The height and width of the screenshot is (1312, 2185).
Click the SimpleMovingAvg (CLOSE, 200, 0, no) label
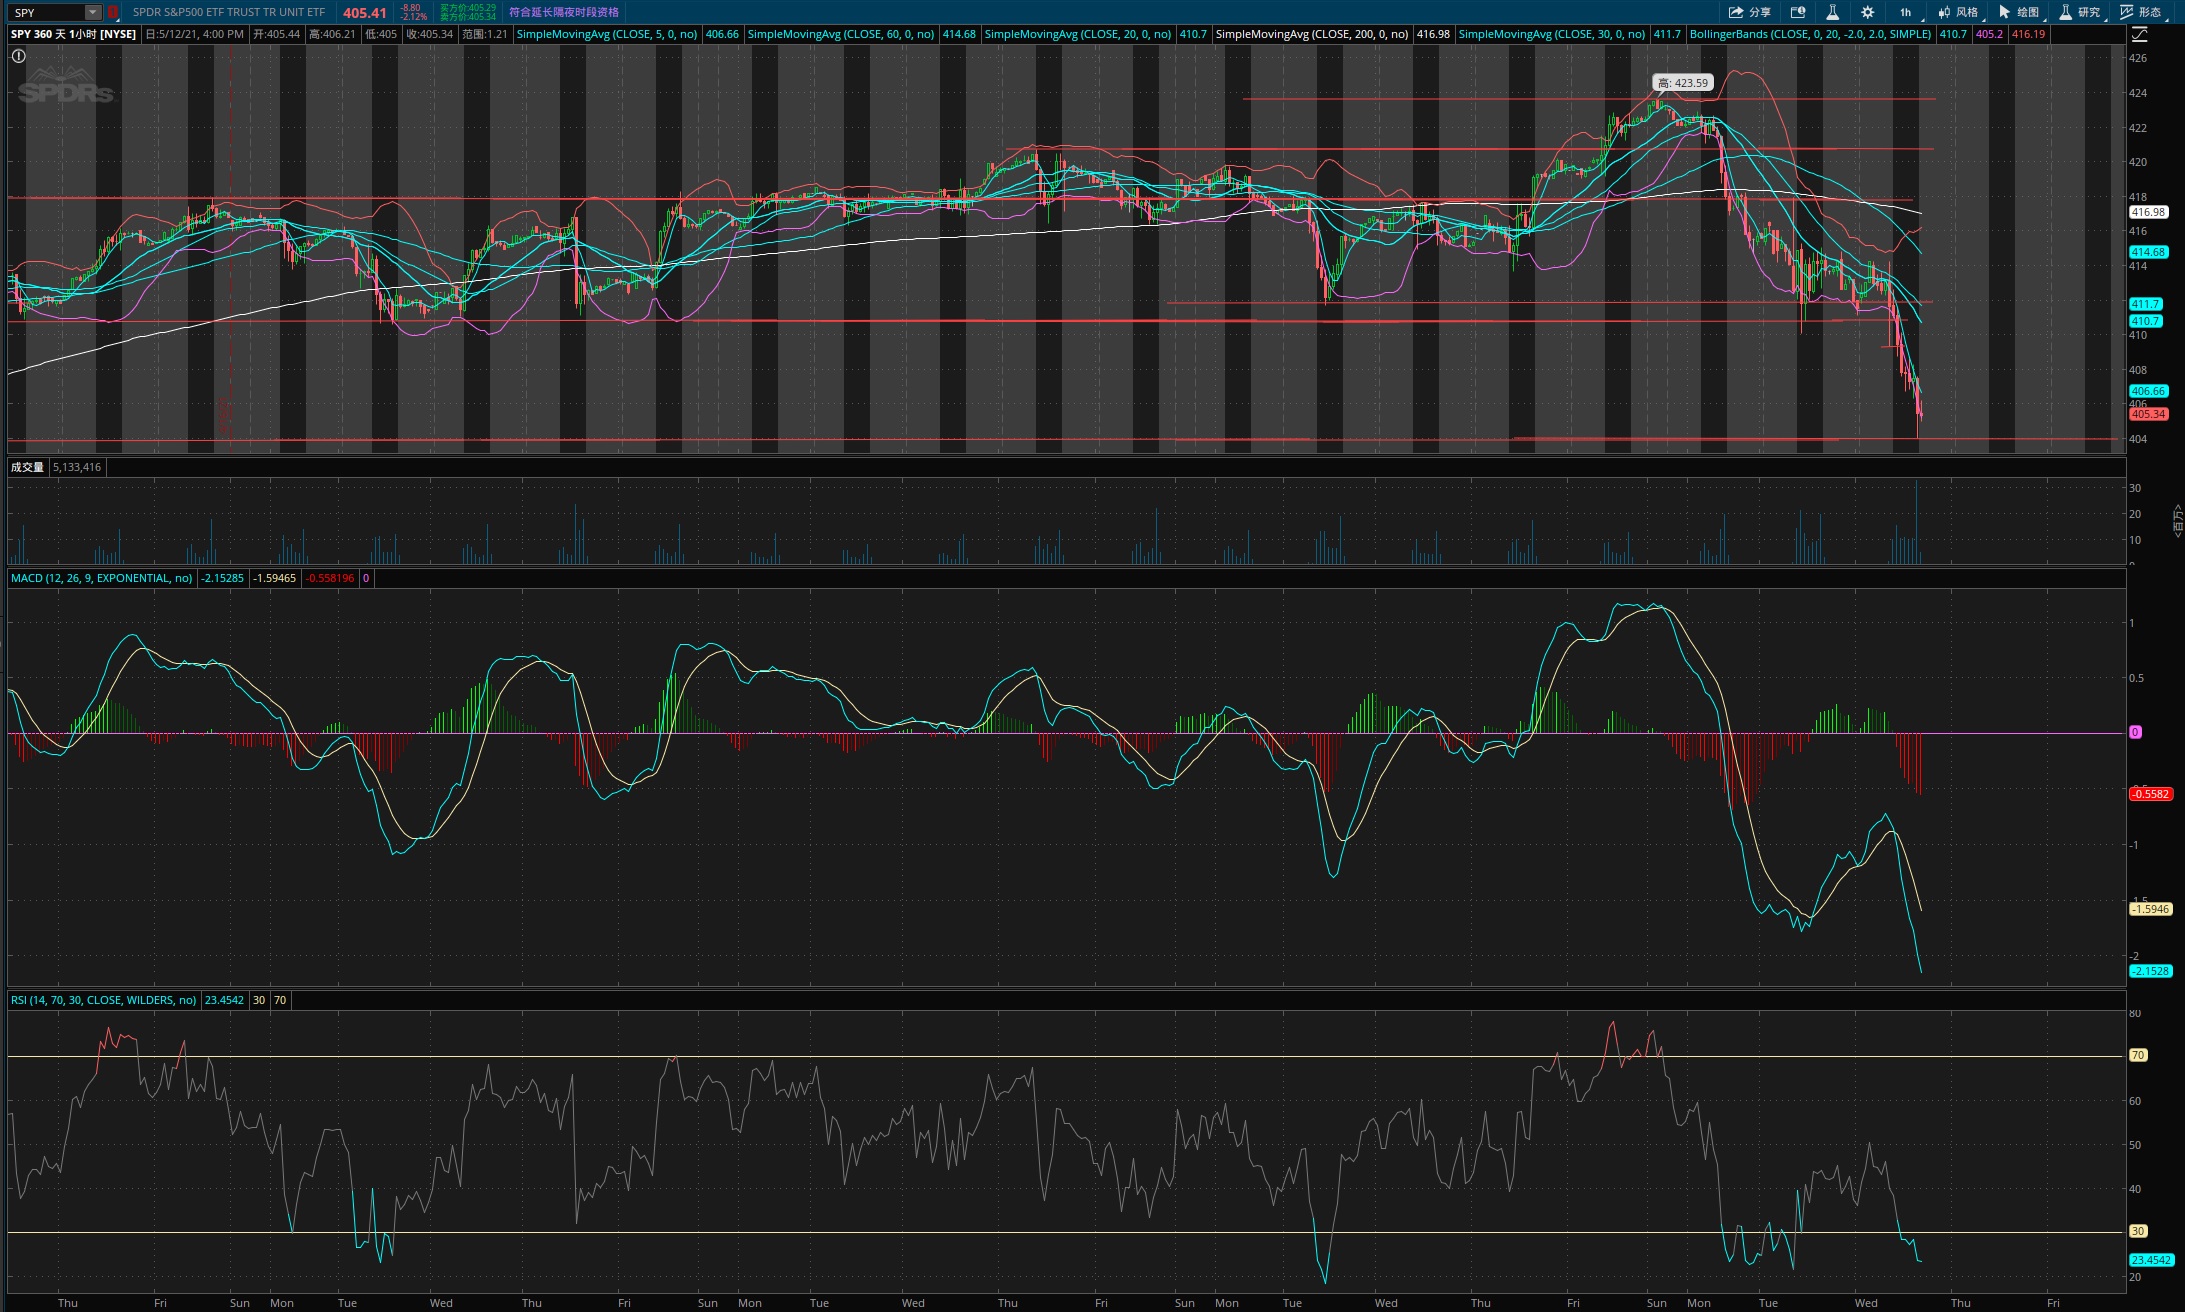coord(1312,34)
